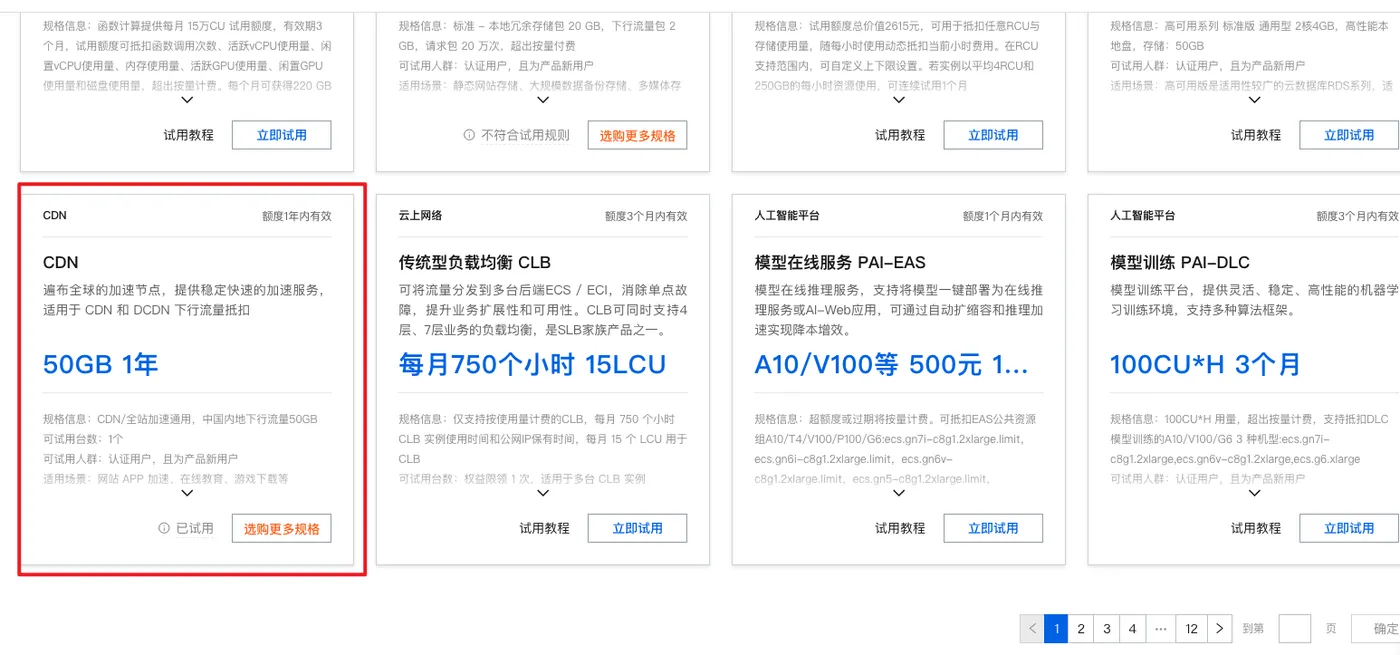Click 选购更多规格 in 本地冗余存储包 card
1400x655 pixels.
point(638,135)
